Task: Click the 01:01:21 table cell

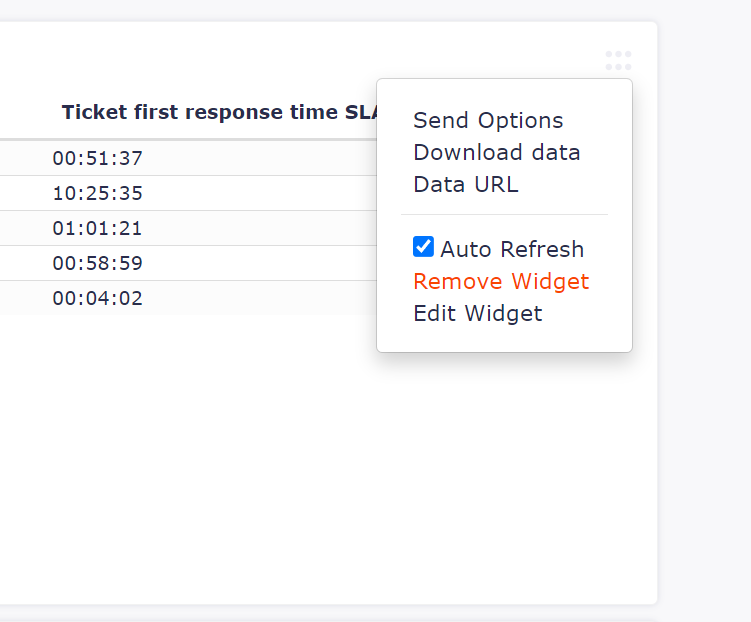Action: pyautogui.click(x=97, y=228)
